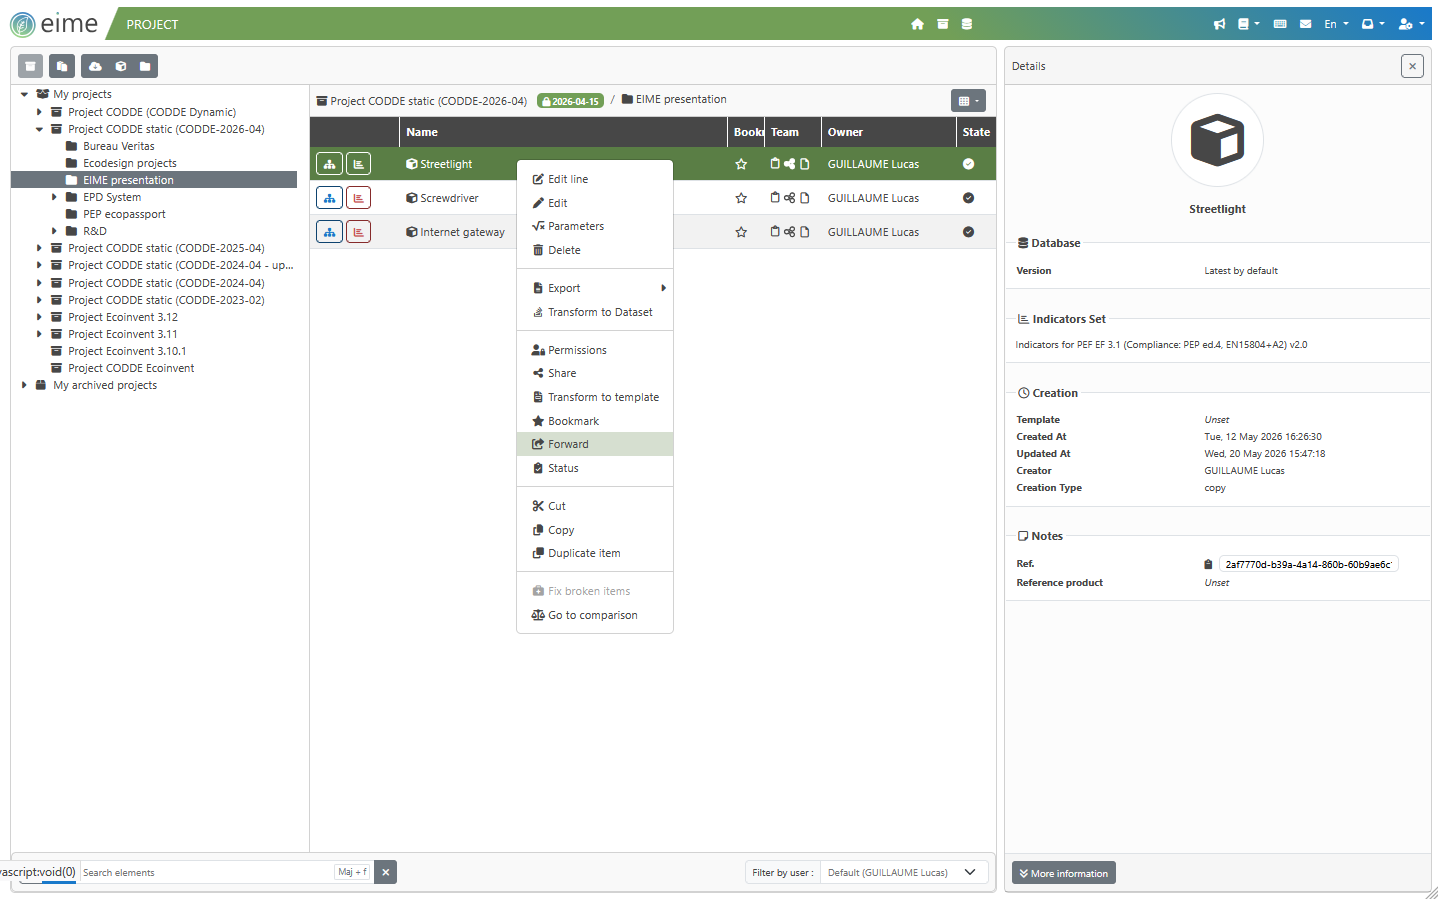Click the Internet gateway team clipboard icon
1438x899 pixels.
[x=775, y=231]
